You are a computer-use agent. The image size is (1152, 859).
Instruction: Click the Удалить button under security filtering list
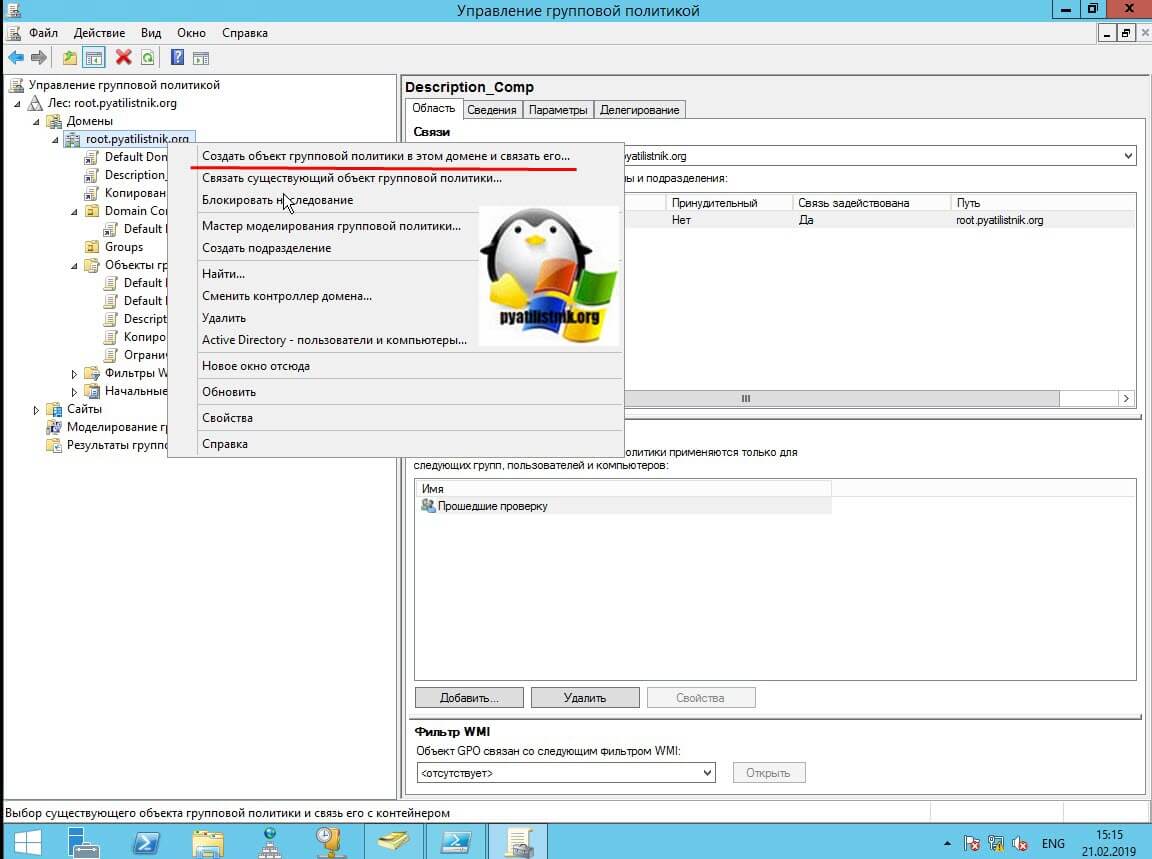585,697
